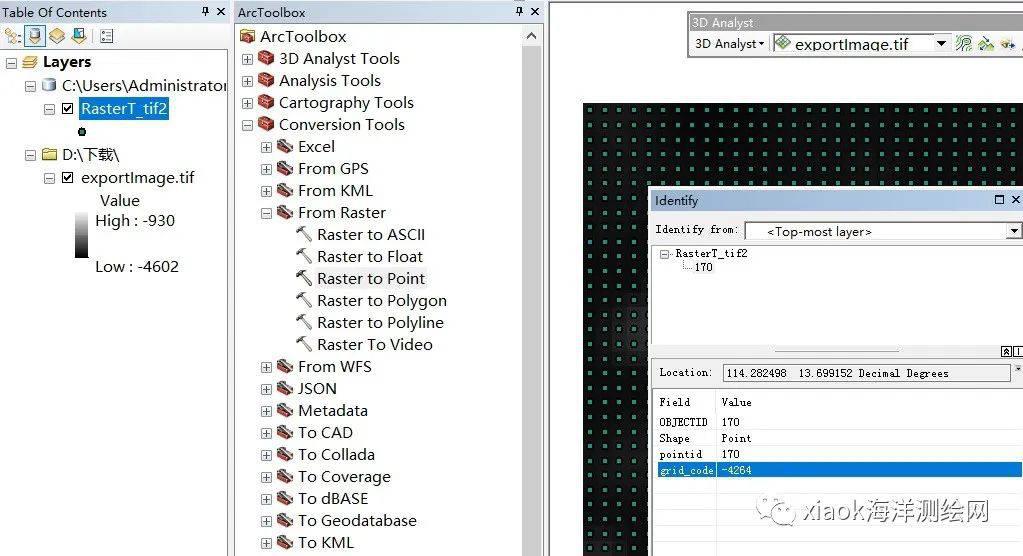The width and height of the screenshot is (1023, 556).
Task: Click List By Source icon
Action: 35,36
